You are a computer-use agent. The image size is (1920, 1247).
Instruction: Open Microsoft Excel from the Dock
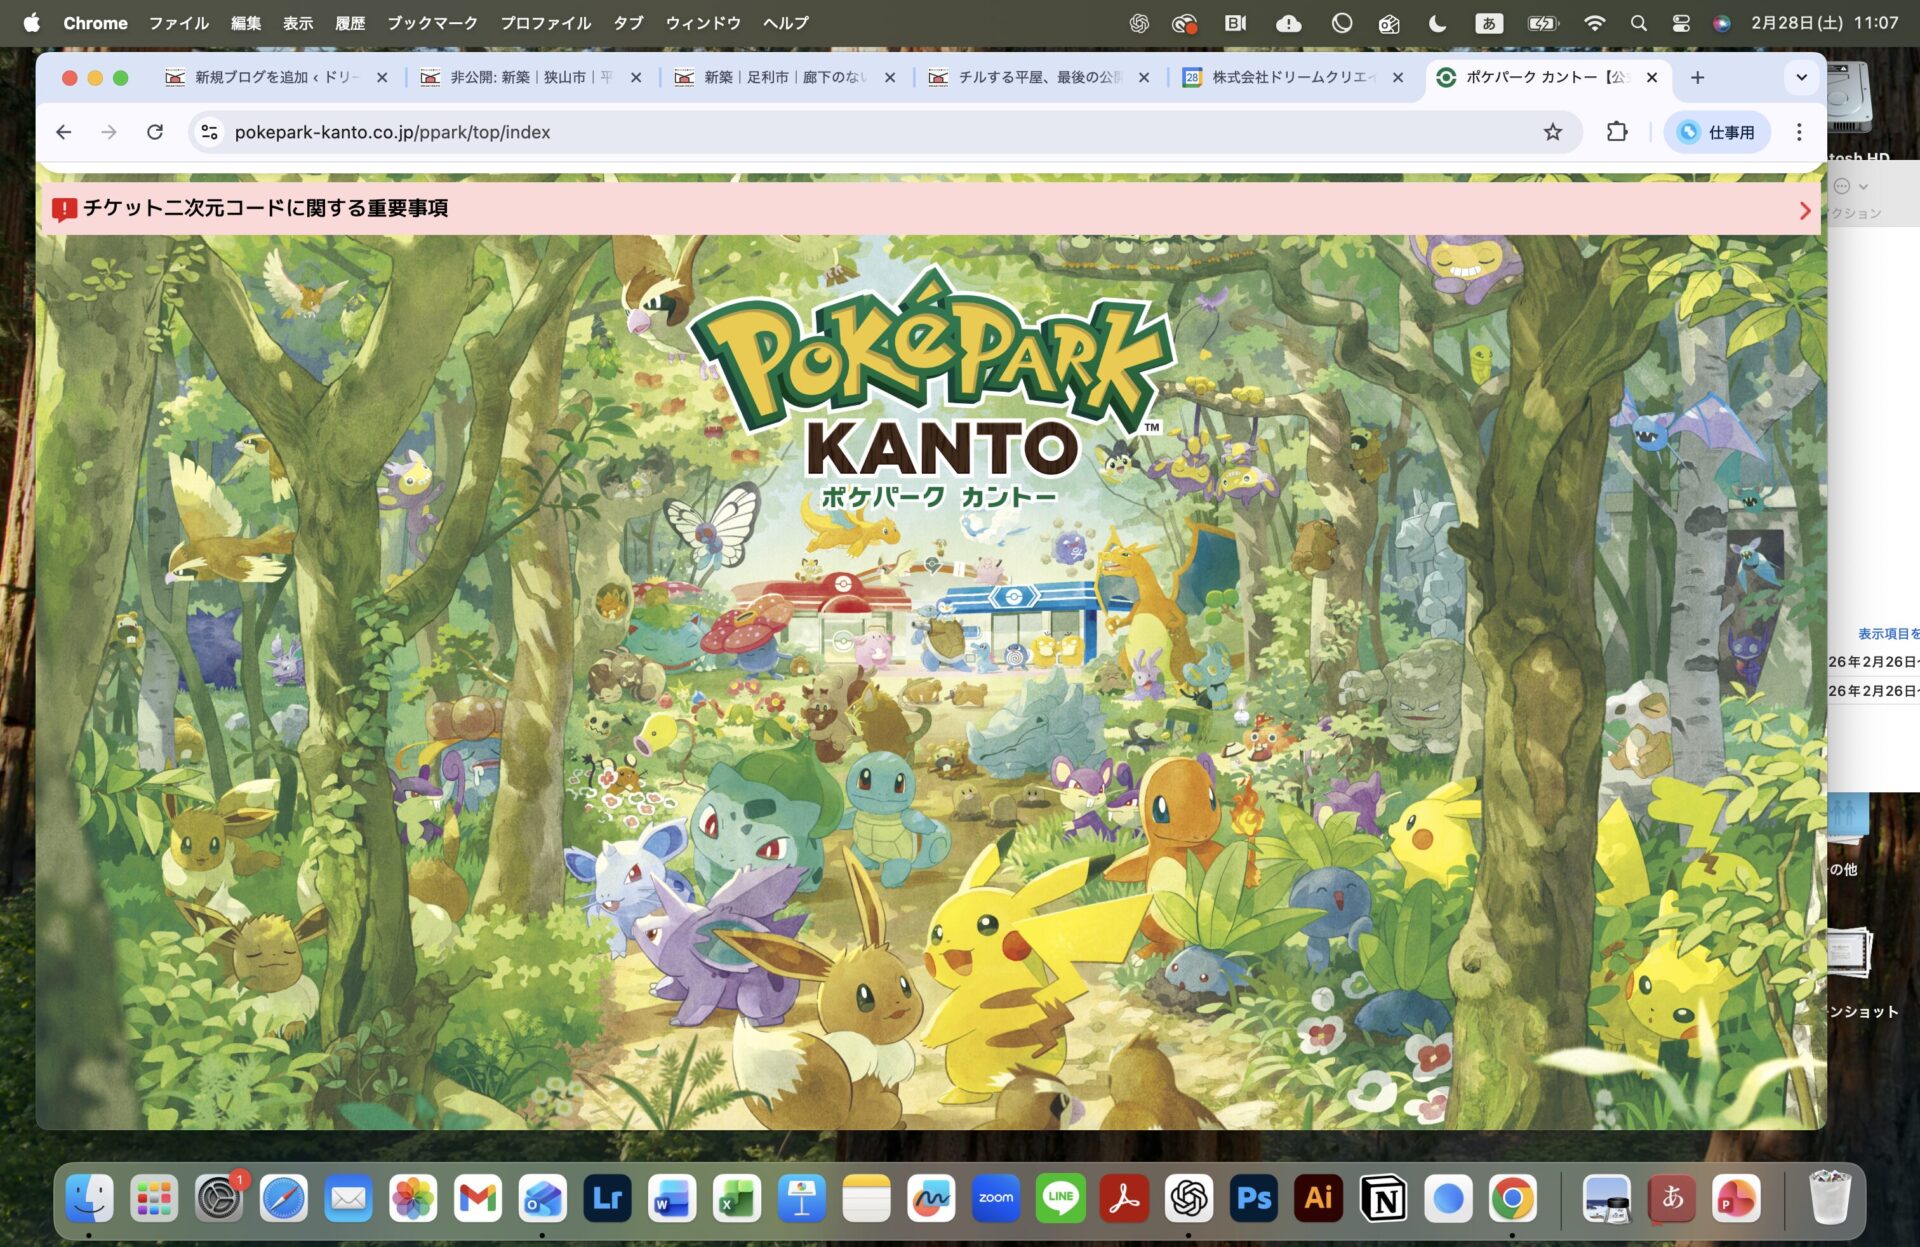coord(737,1197)
